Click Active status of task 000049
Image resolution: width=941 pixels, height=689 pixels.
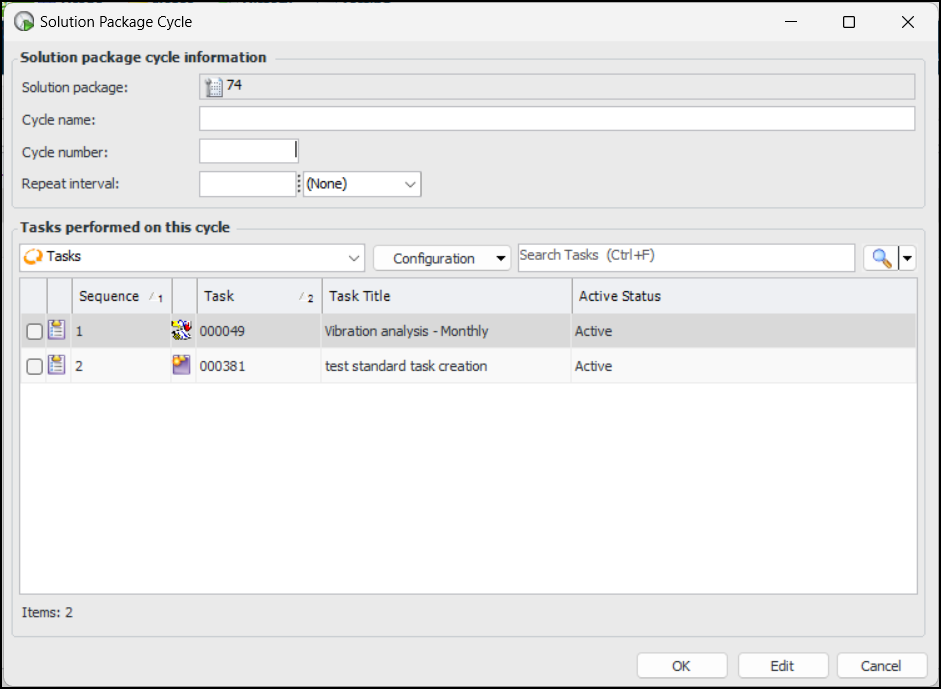point(594,331)
